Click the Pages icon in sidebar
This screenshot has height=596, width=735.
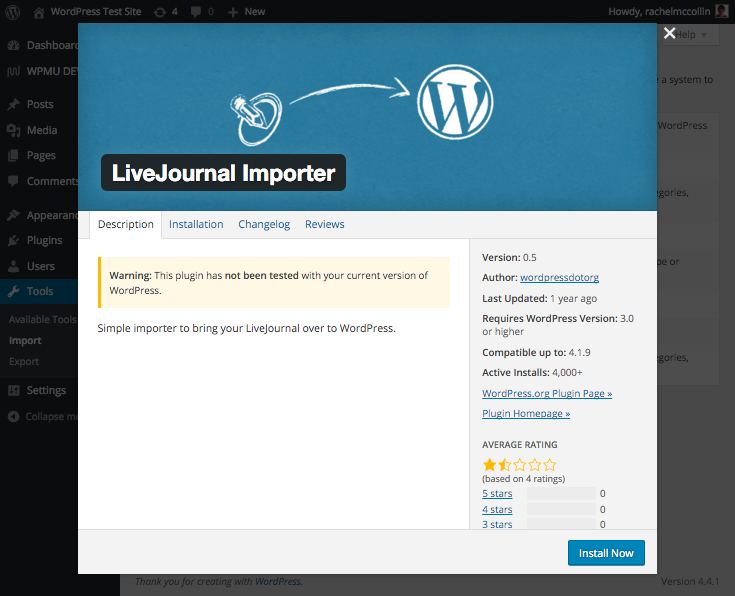click(x=14, y=155)
